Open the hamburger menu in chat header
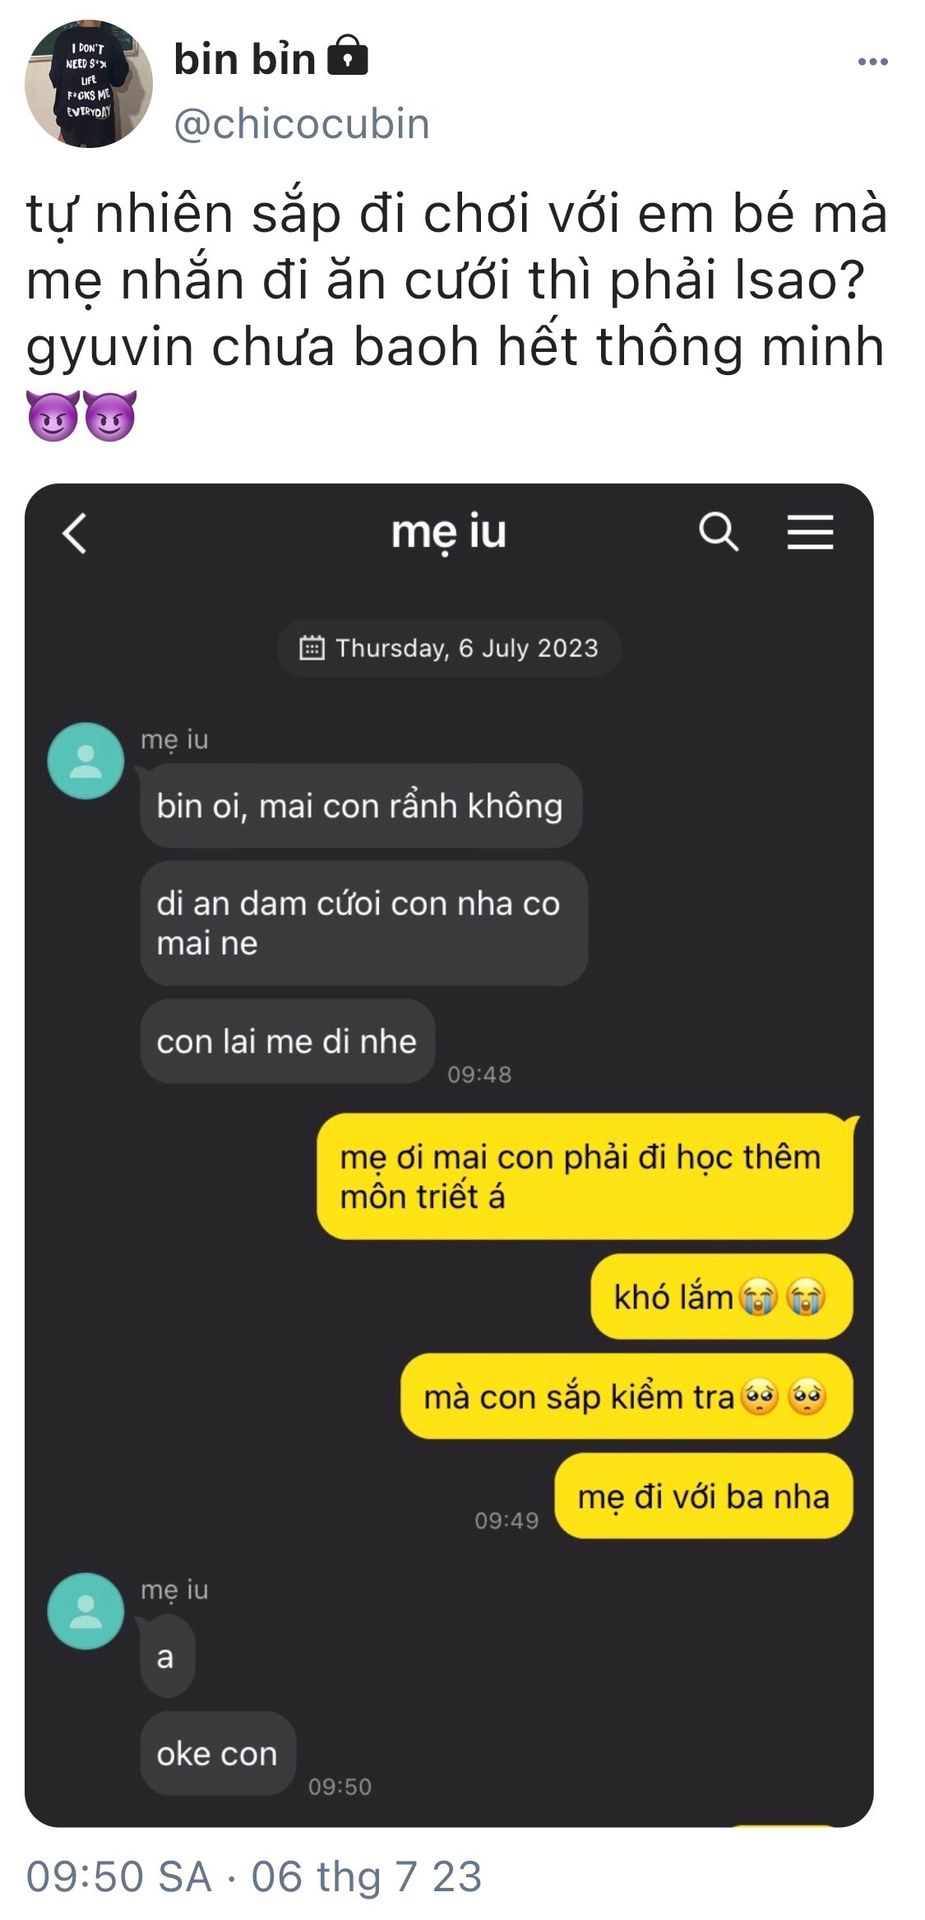The height and width of the screenshot is (1920, 925). [810, 532]
